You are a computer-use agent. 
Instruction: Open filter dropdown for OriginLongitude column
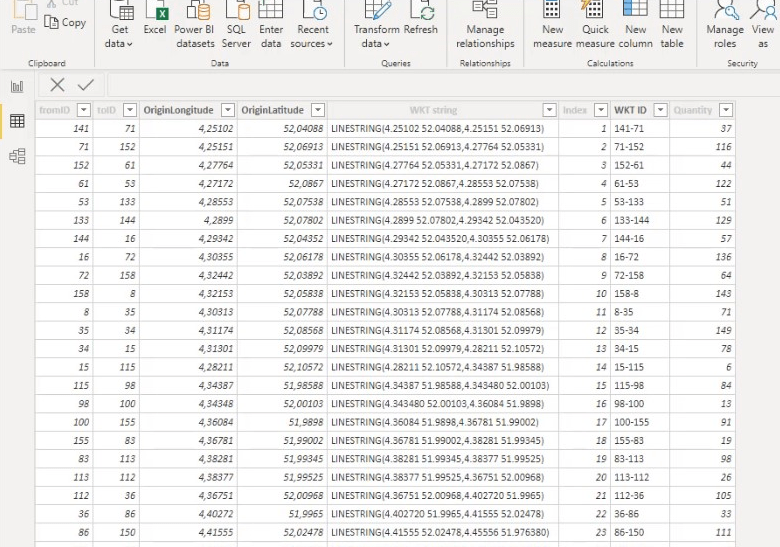click(x=228, y=110)
